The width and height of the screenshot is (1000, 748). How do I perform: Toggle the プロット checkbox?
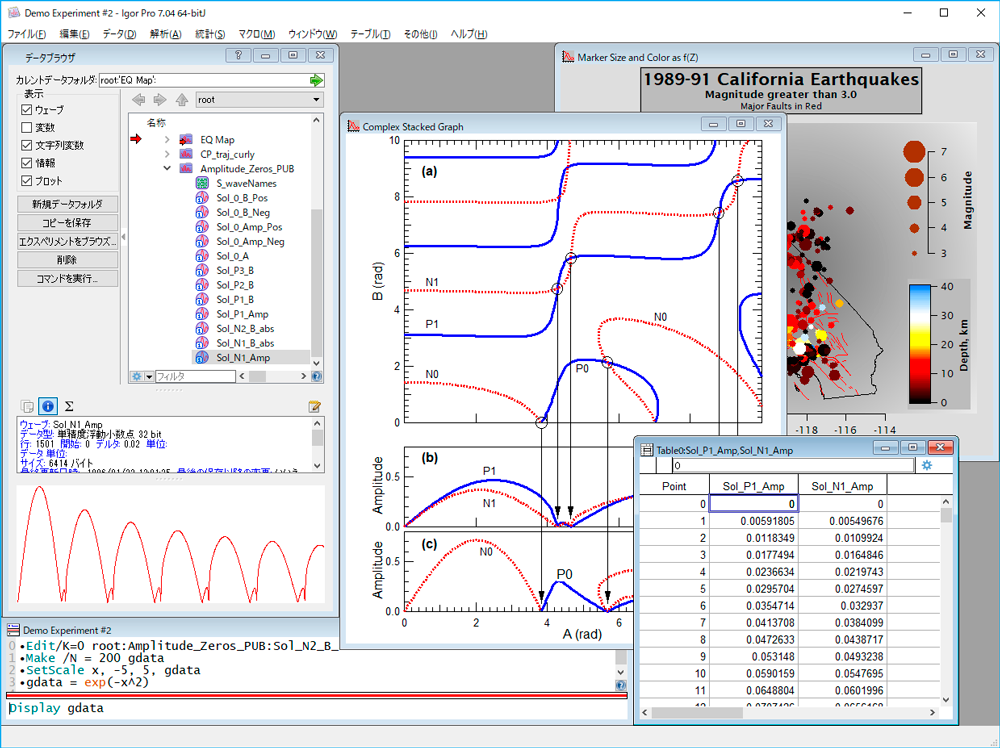27,180
